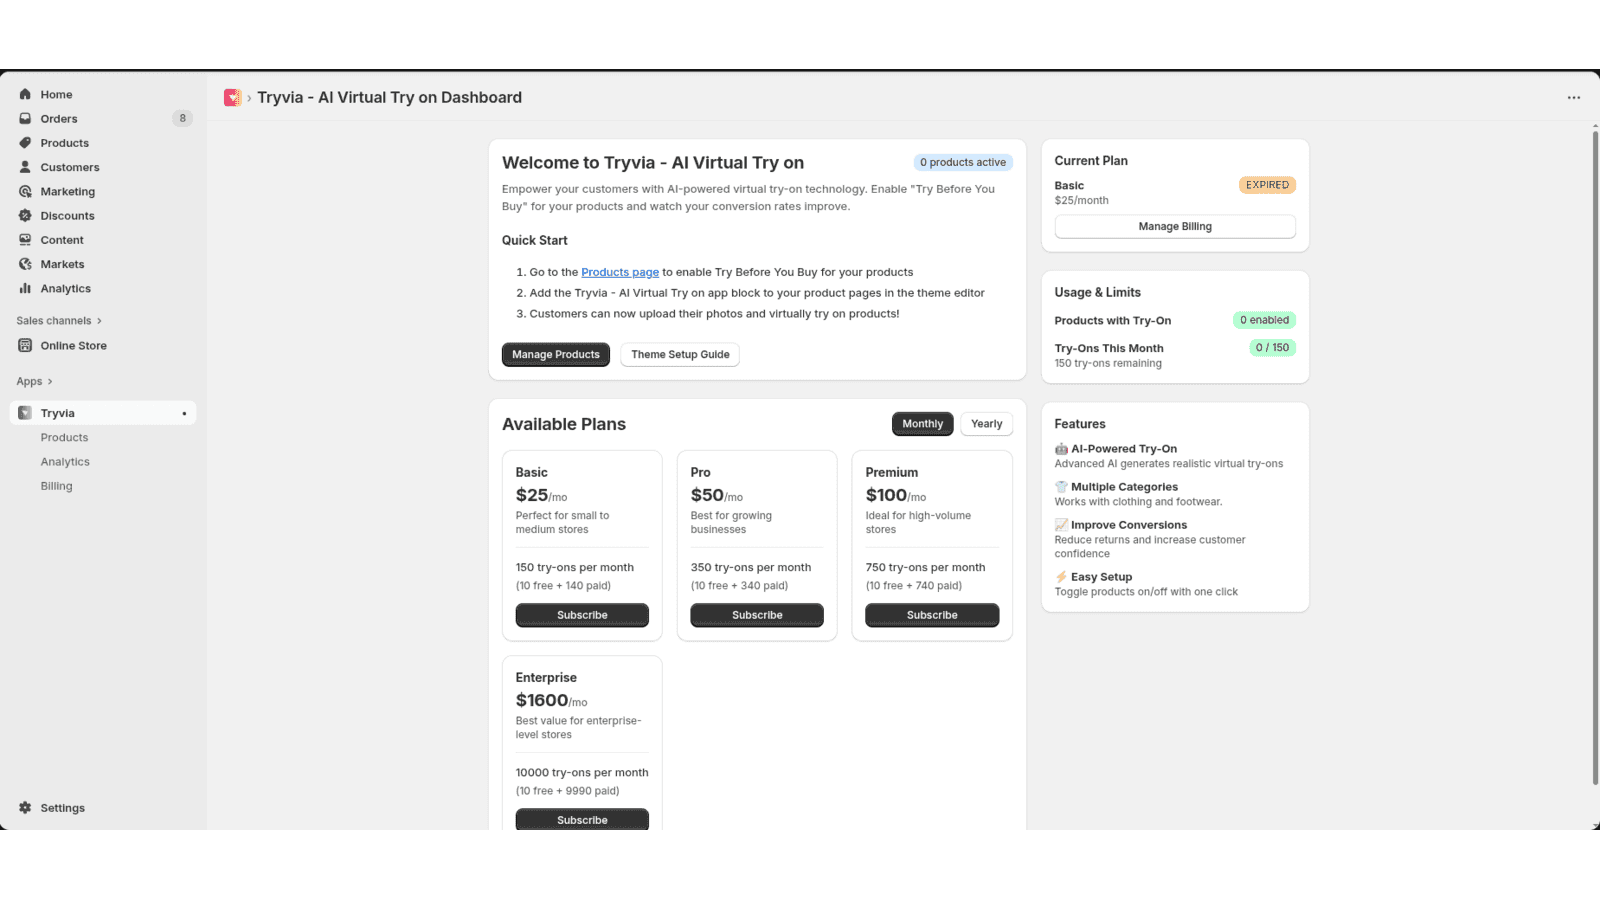This screenshot has height=900, width=1600.
Task: Click the Markets globe icon
Action: coord(25,264)
